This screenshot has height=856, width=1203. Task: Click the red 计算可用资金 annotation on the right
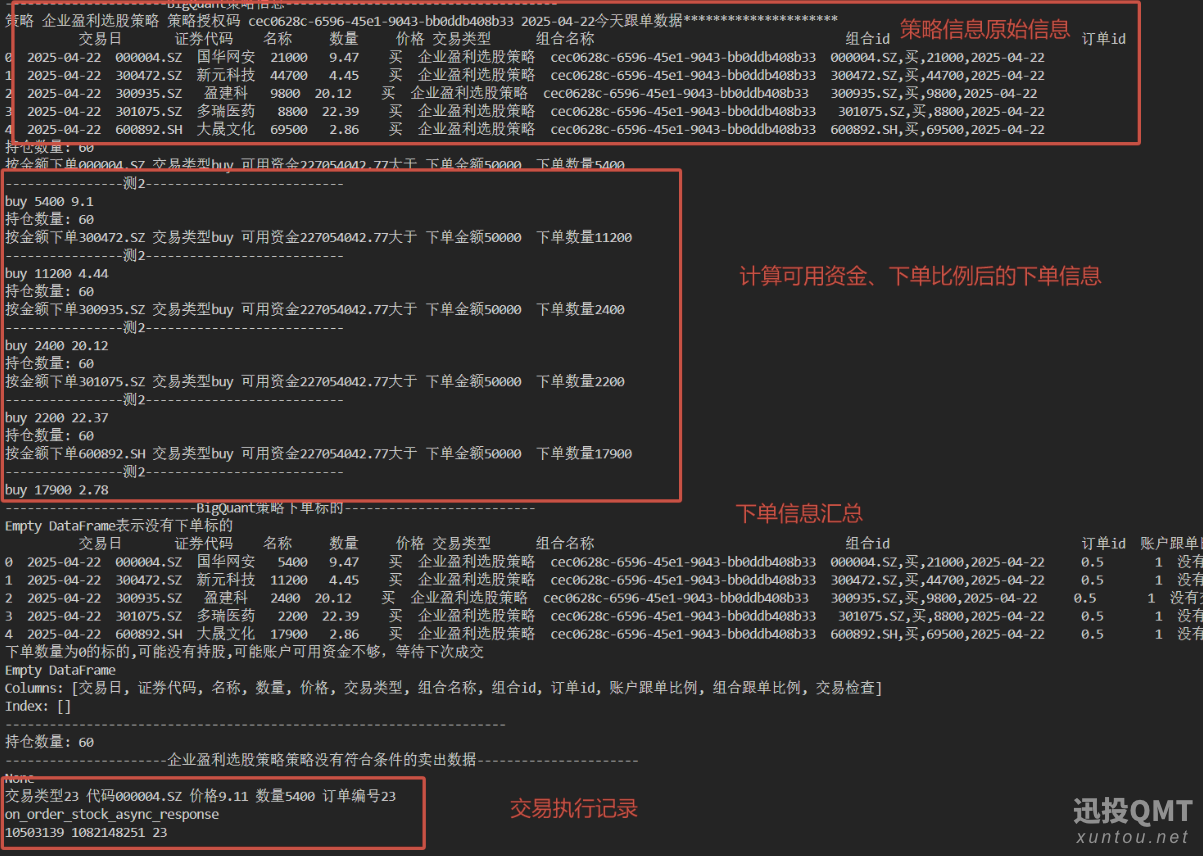[919, 275]
